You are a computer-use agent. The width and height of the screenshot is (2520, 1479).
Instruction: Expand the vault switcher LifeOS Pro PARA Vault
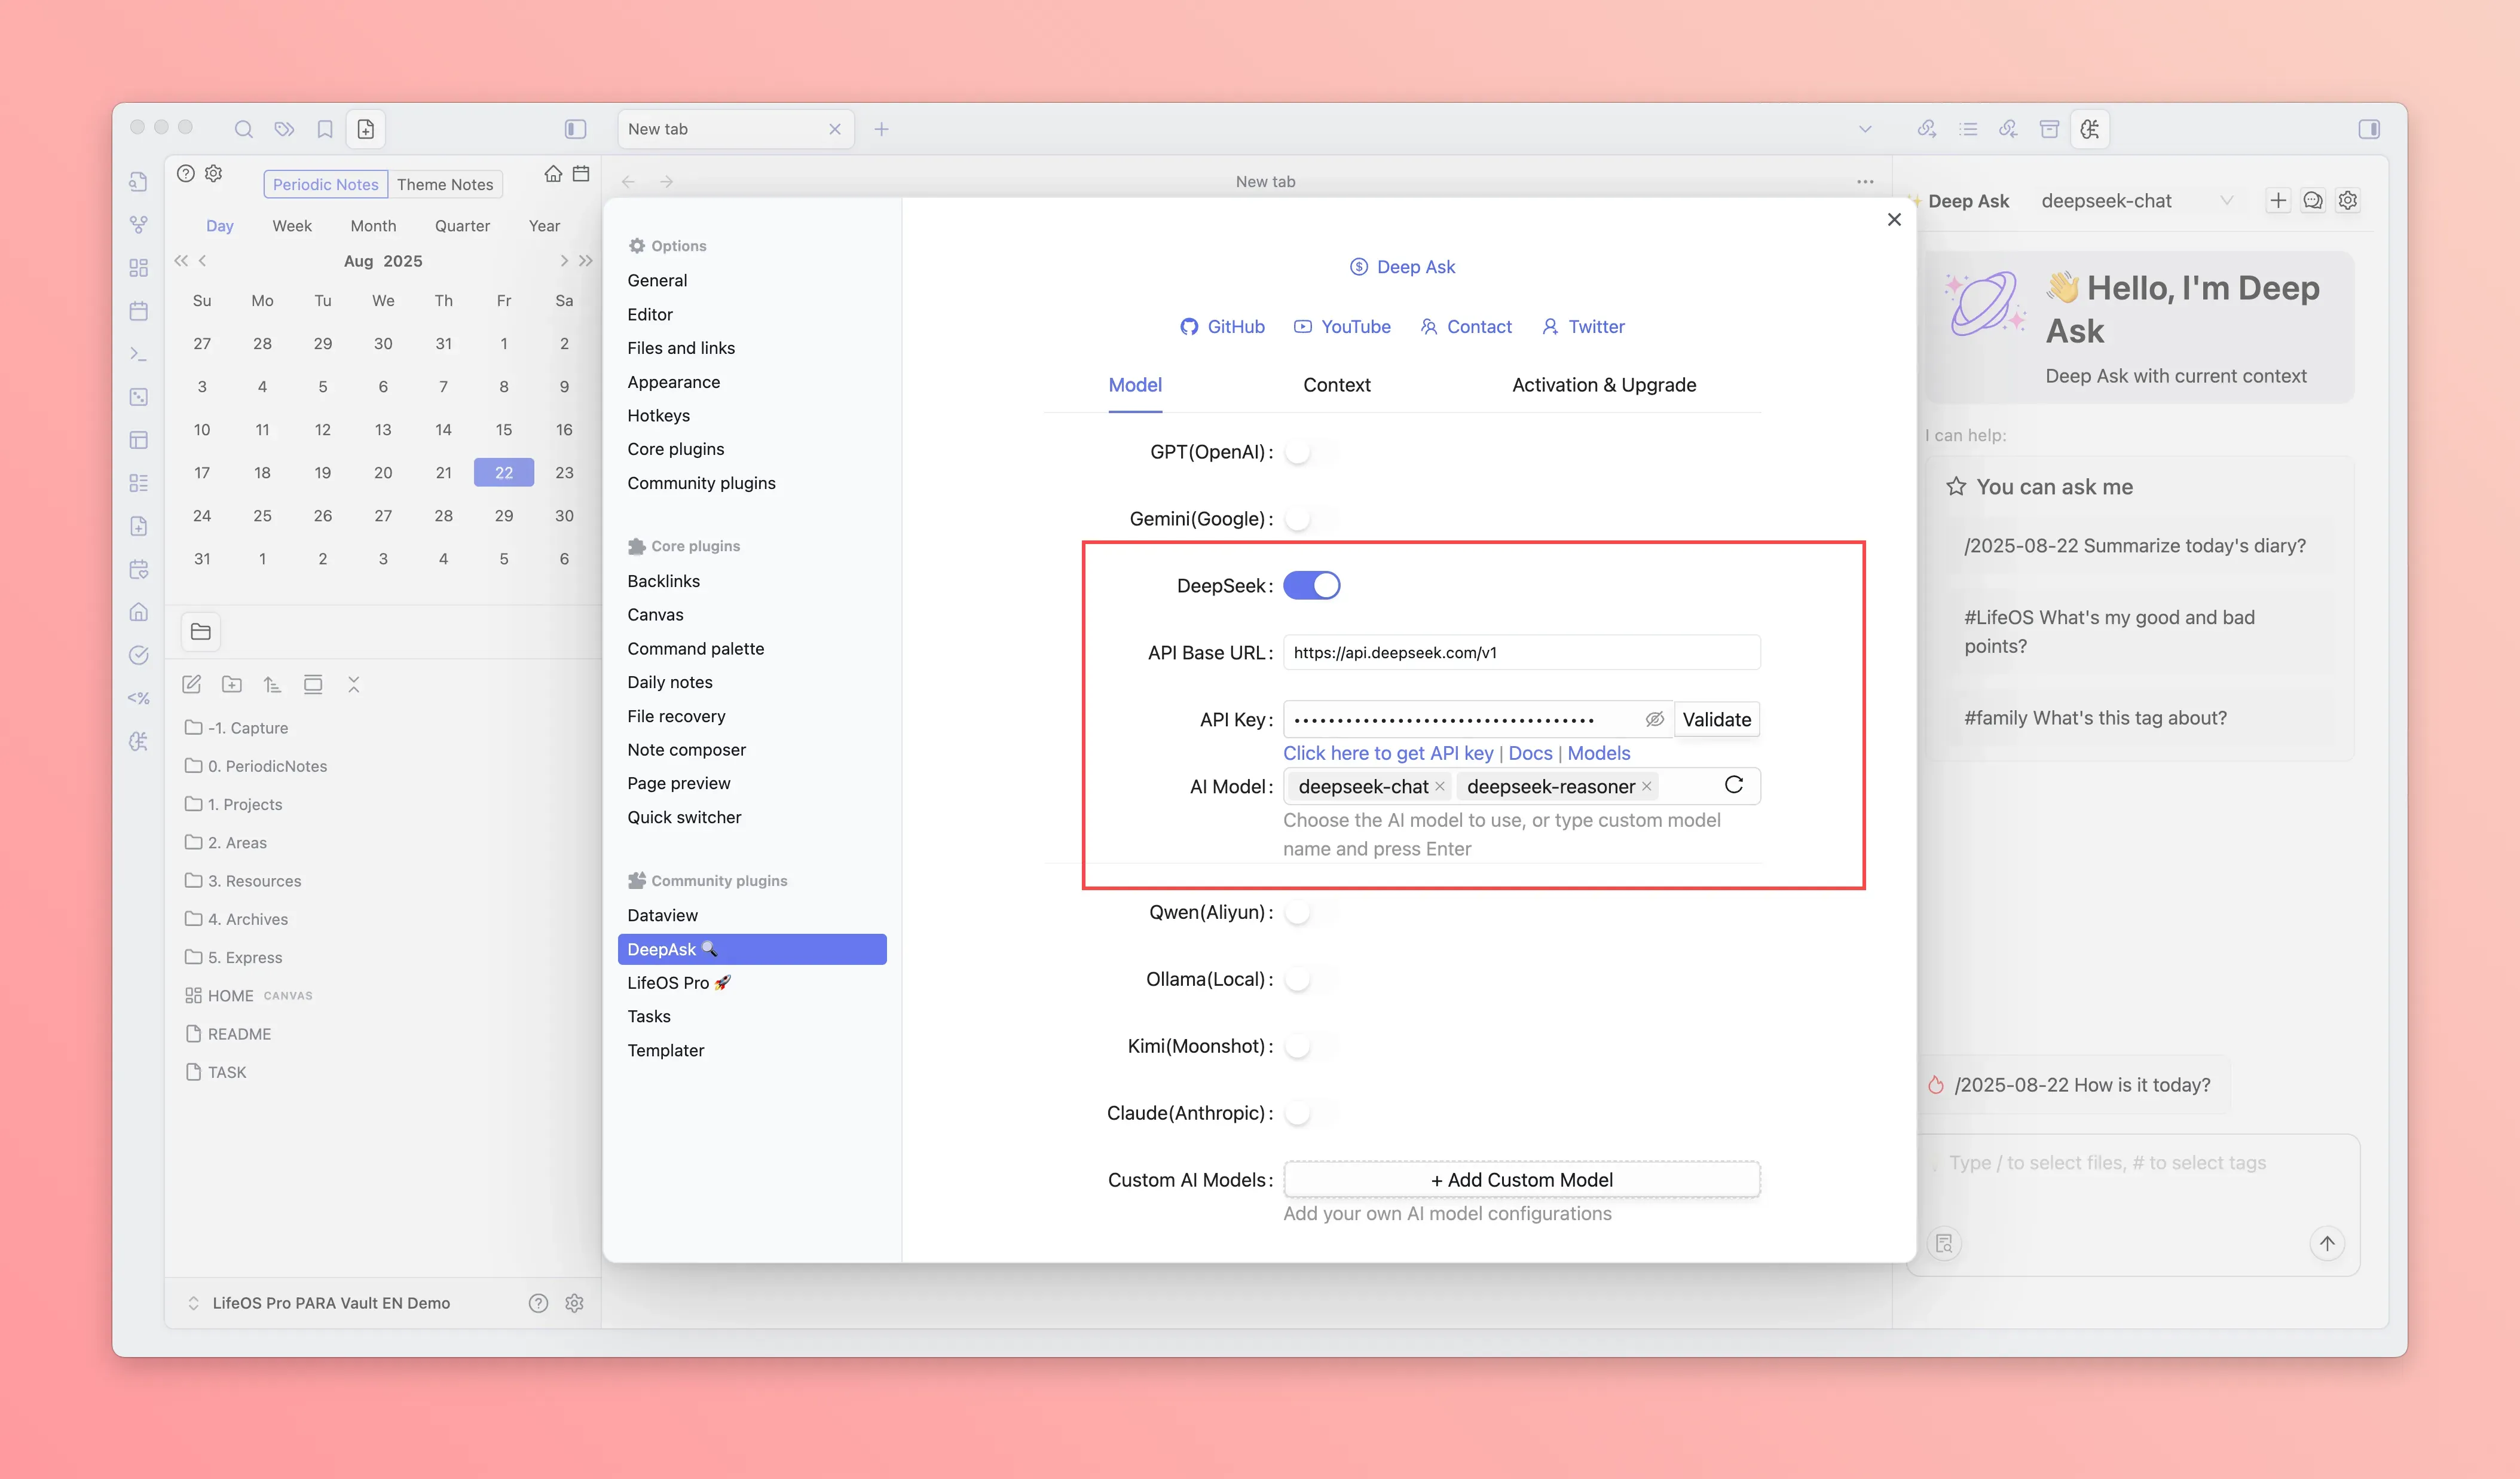(330, 1303)
